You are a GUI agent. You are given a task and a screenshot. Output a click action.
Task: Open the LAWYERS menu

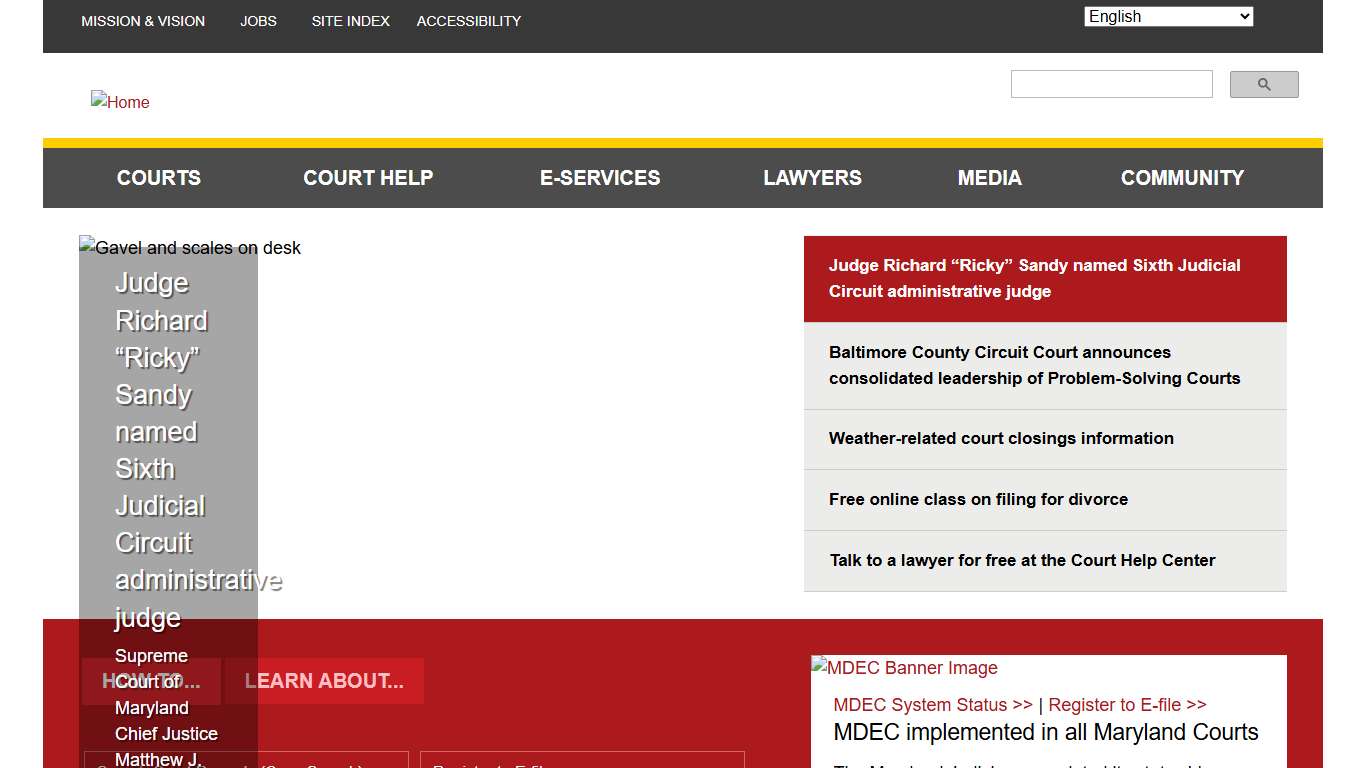coord(812,177)
